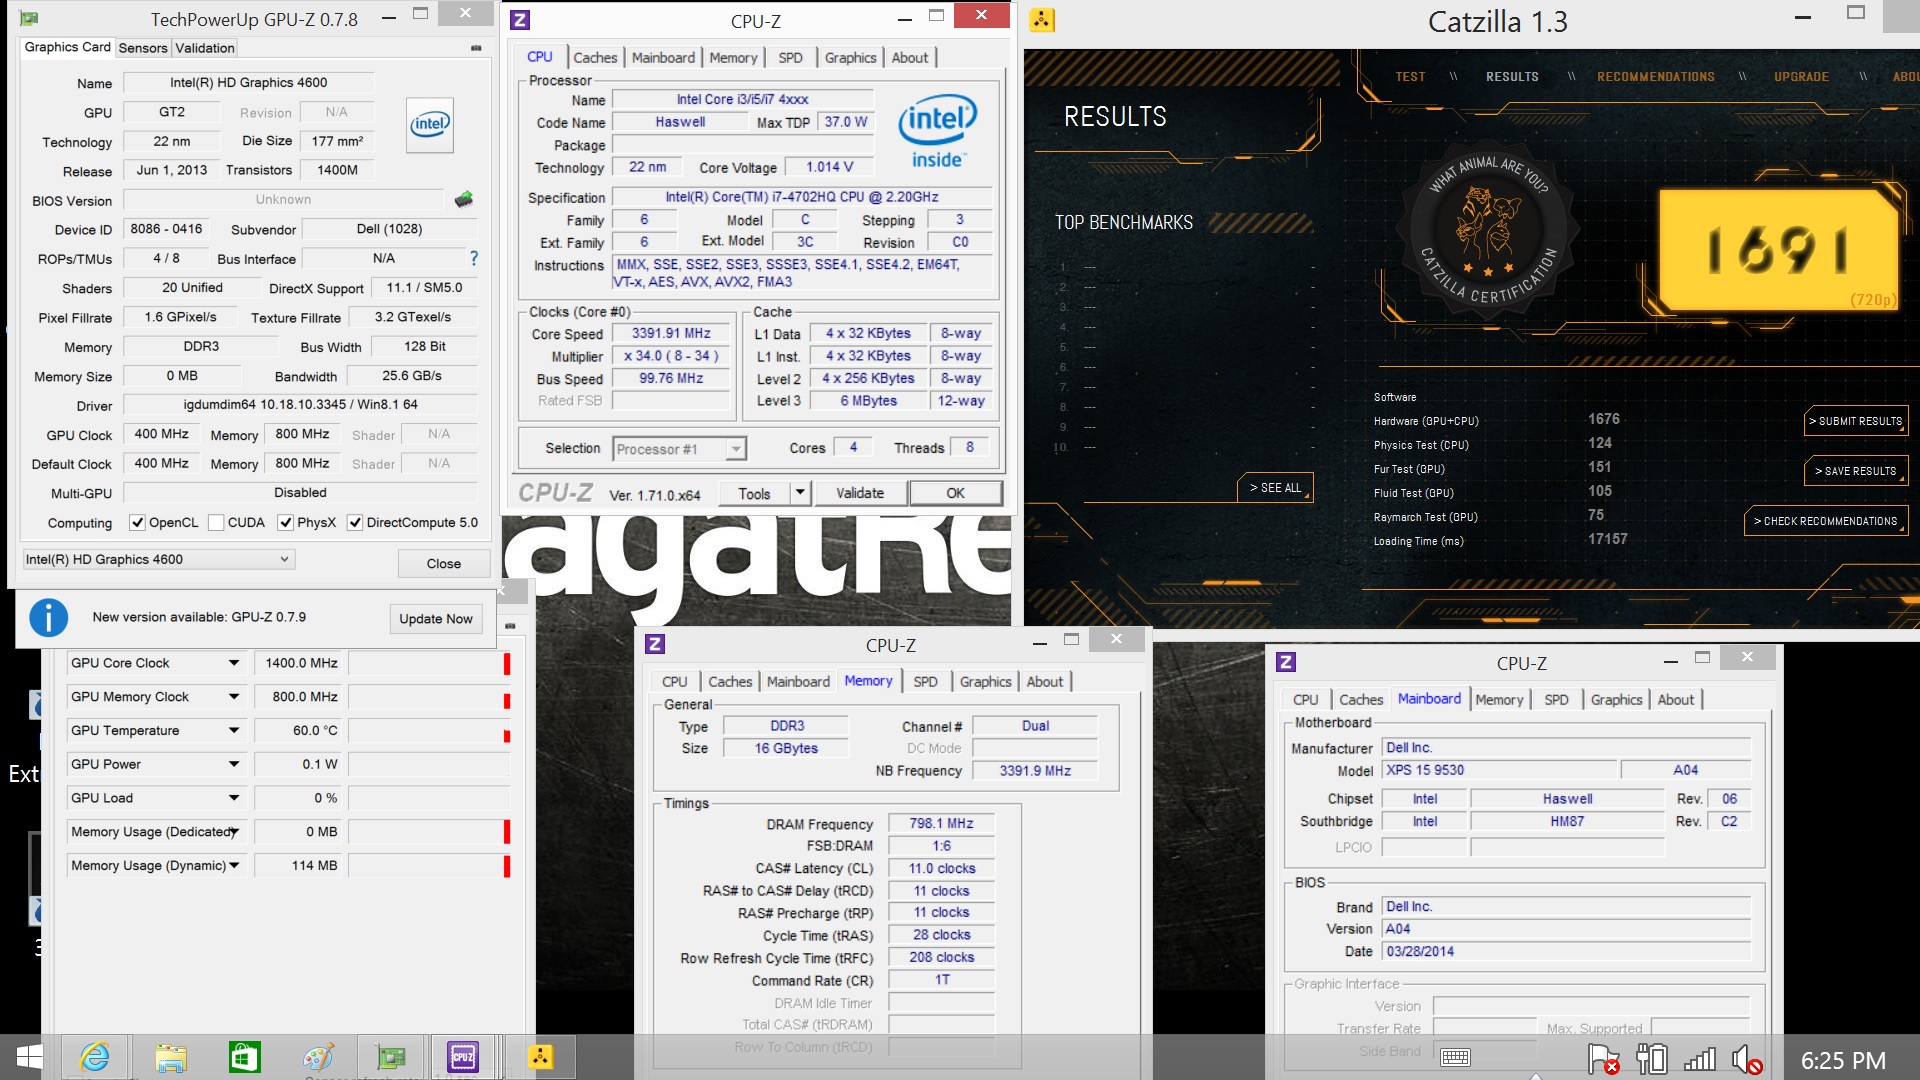Screen dimensions: 1920x1080
Task: Open the Paint taskbar icon
Action: click(318, 1057)
